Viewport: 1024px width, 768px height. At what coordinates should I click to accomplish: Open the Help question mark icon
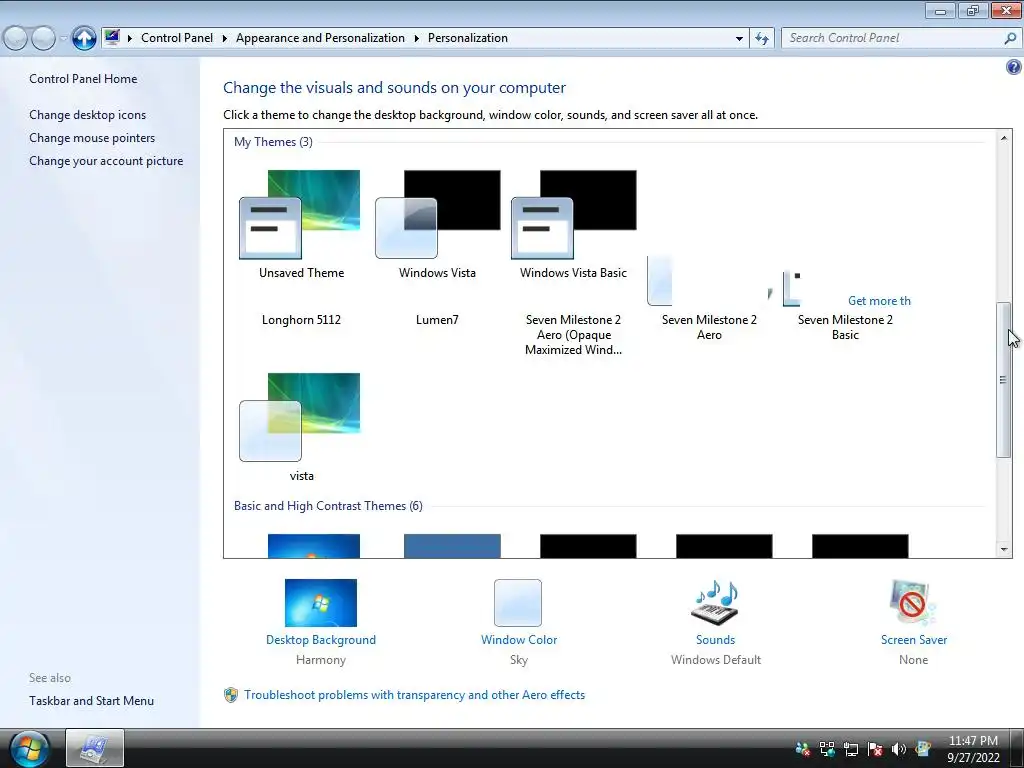[x=1014, y=67]
